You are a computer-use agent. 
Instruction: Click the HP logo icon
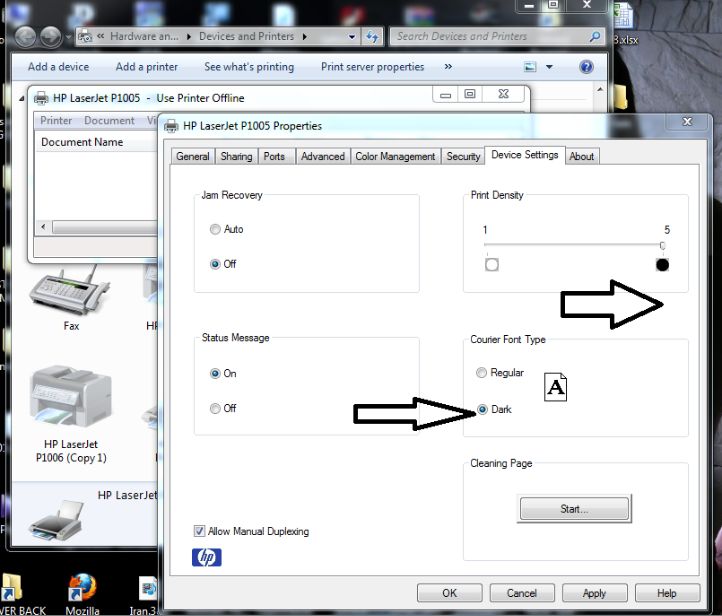[x=206, y=557]
